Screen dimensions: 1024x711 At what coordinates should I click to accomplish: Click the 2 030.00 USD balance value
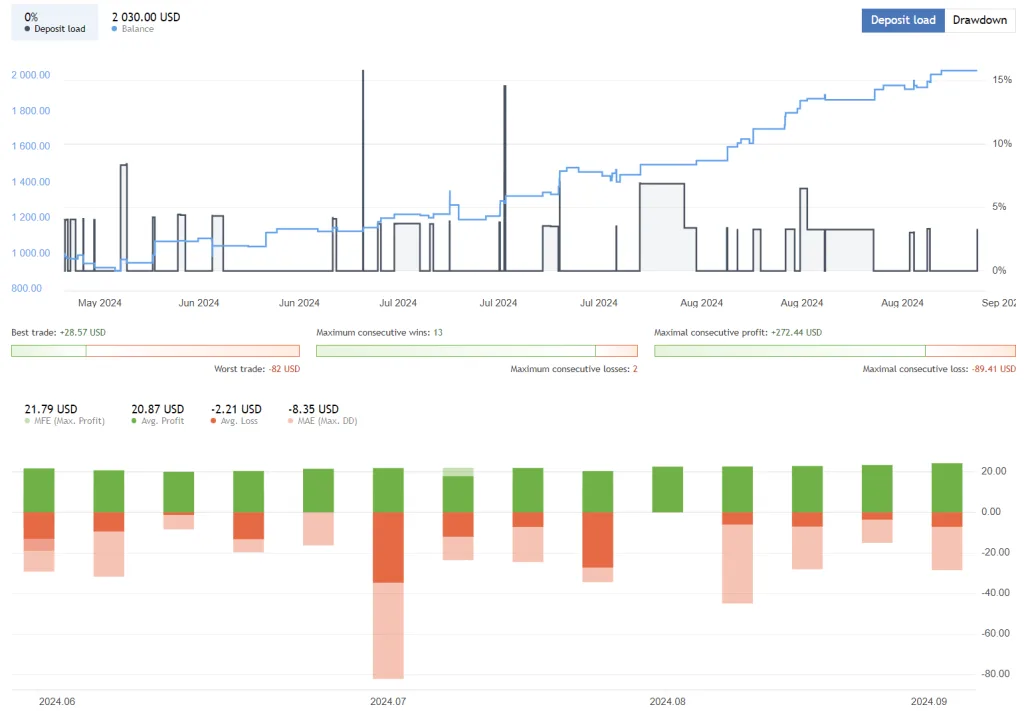(x=145, y=15)
